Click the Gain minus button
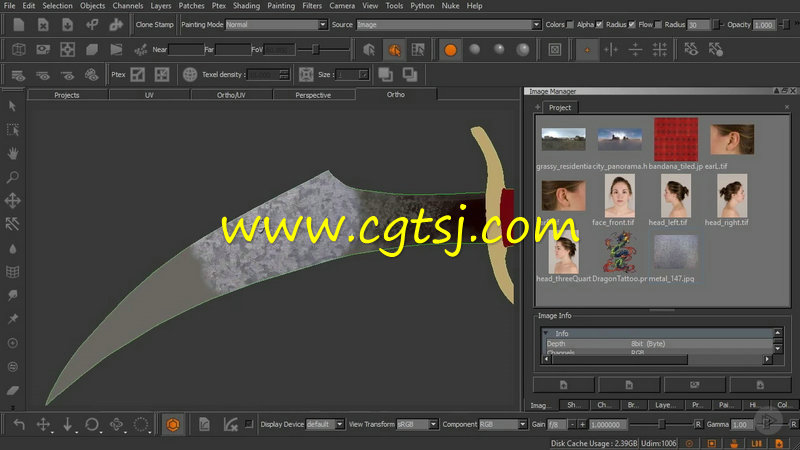Viewport: 800px width, 450px height. tap(572, 424)
